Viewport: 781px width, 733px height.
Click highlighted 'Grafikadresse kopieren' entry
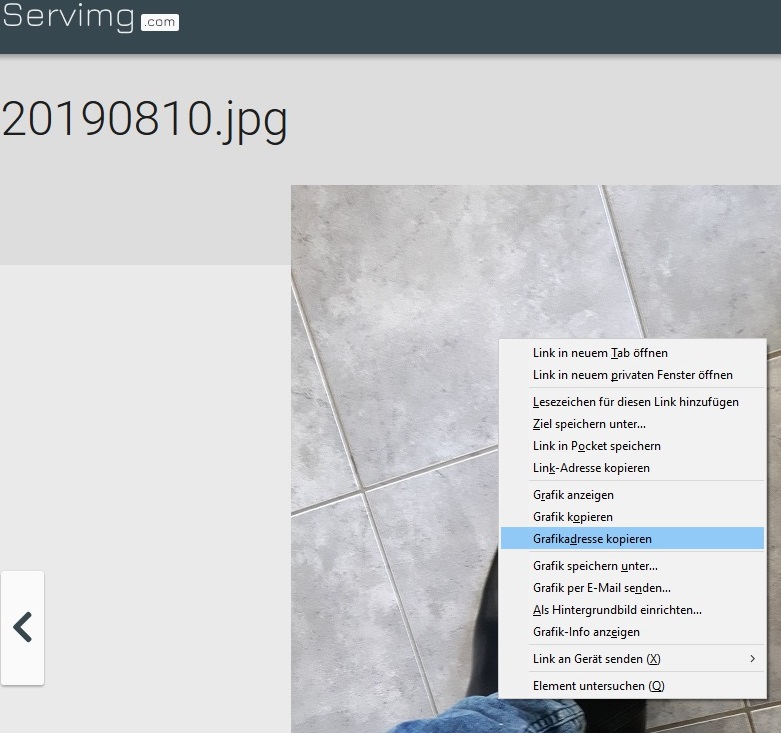click(x=632, y=538)
